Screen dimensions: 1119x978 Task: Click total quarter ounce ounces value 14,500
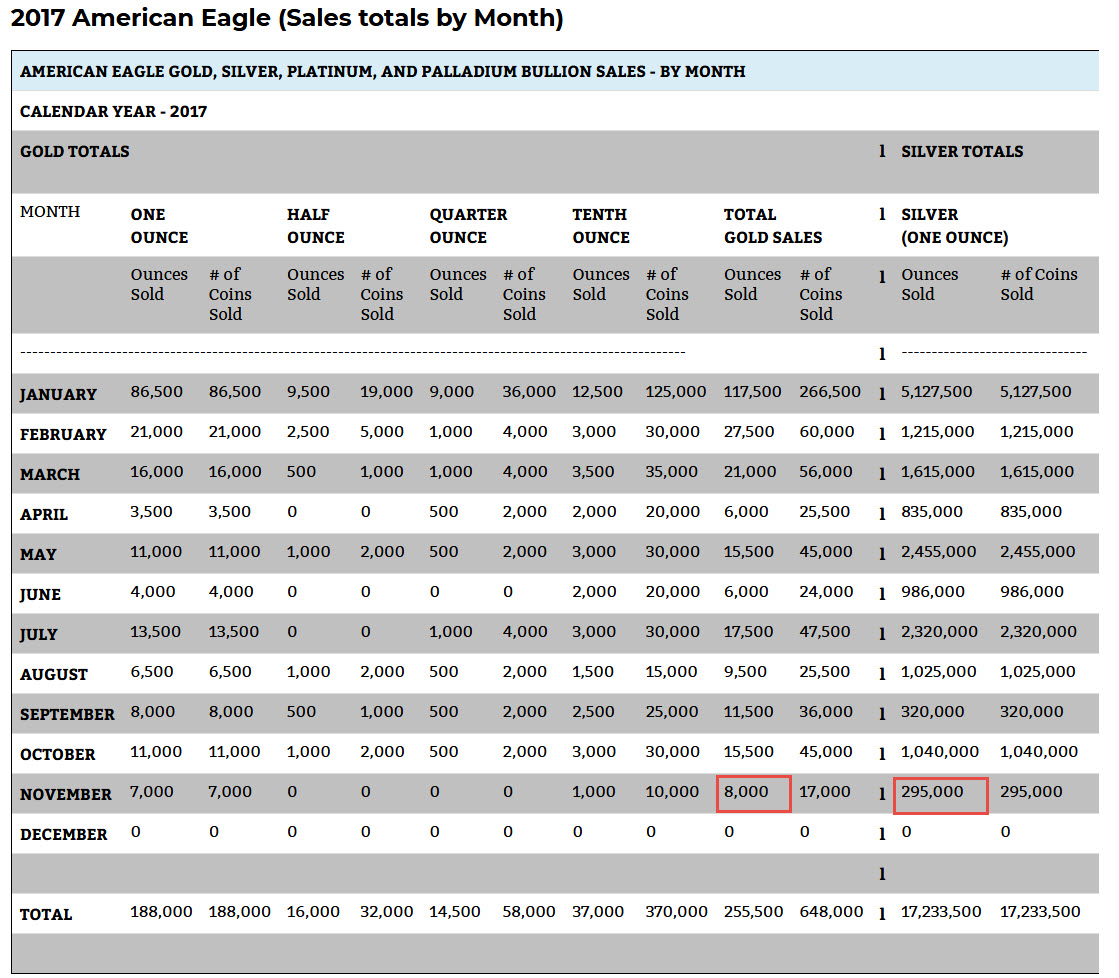click(455, 912)
